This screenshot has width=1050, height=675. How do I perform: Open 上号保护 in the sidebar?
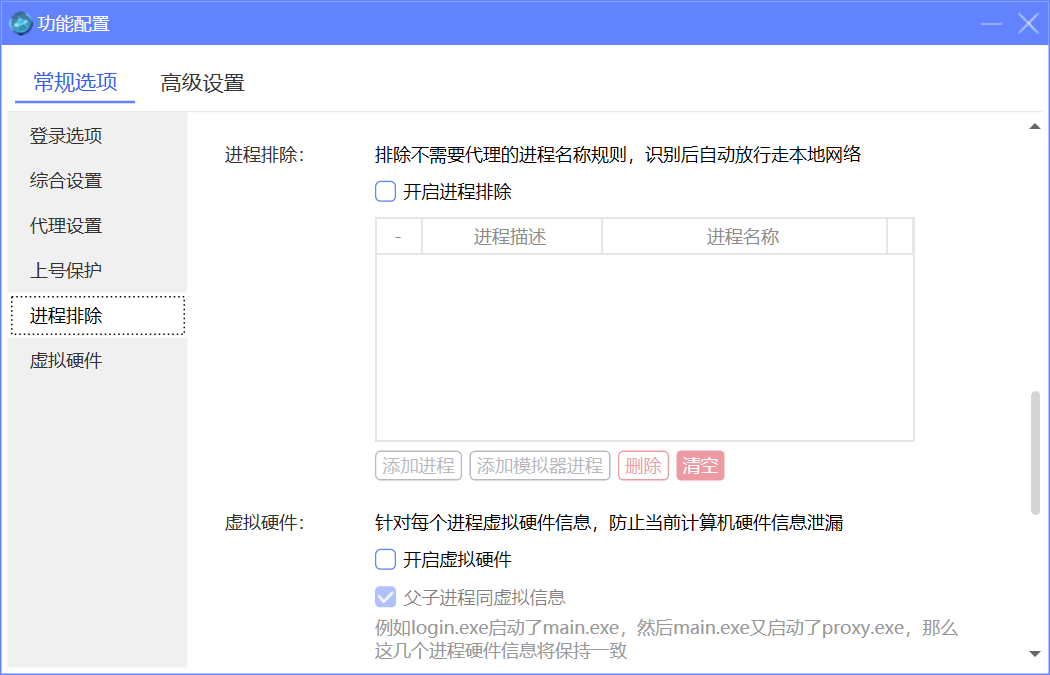66,271
